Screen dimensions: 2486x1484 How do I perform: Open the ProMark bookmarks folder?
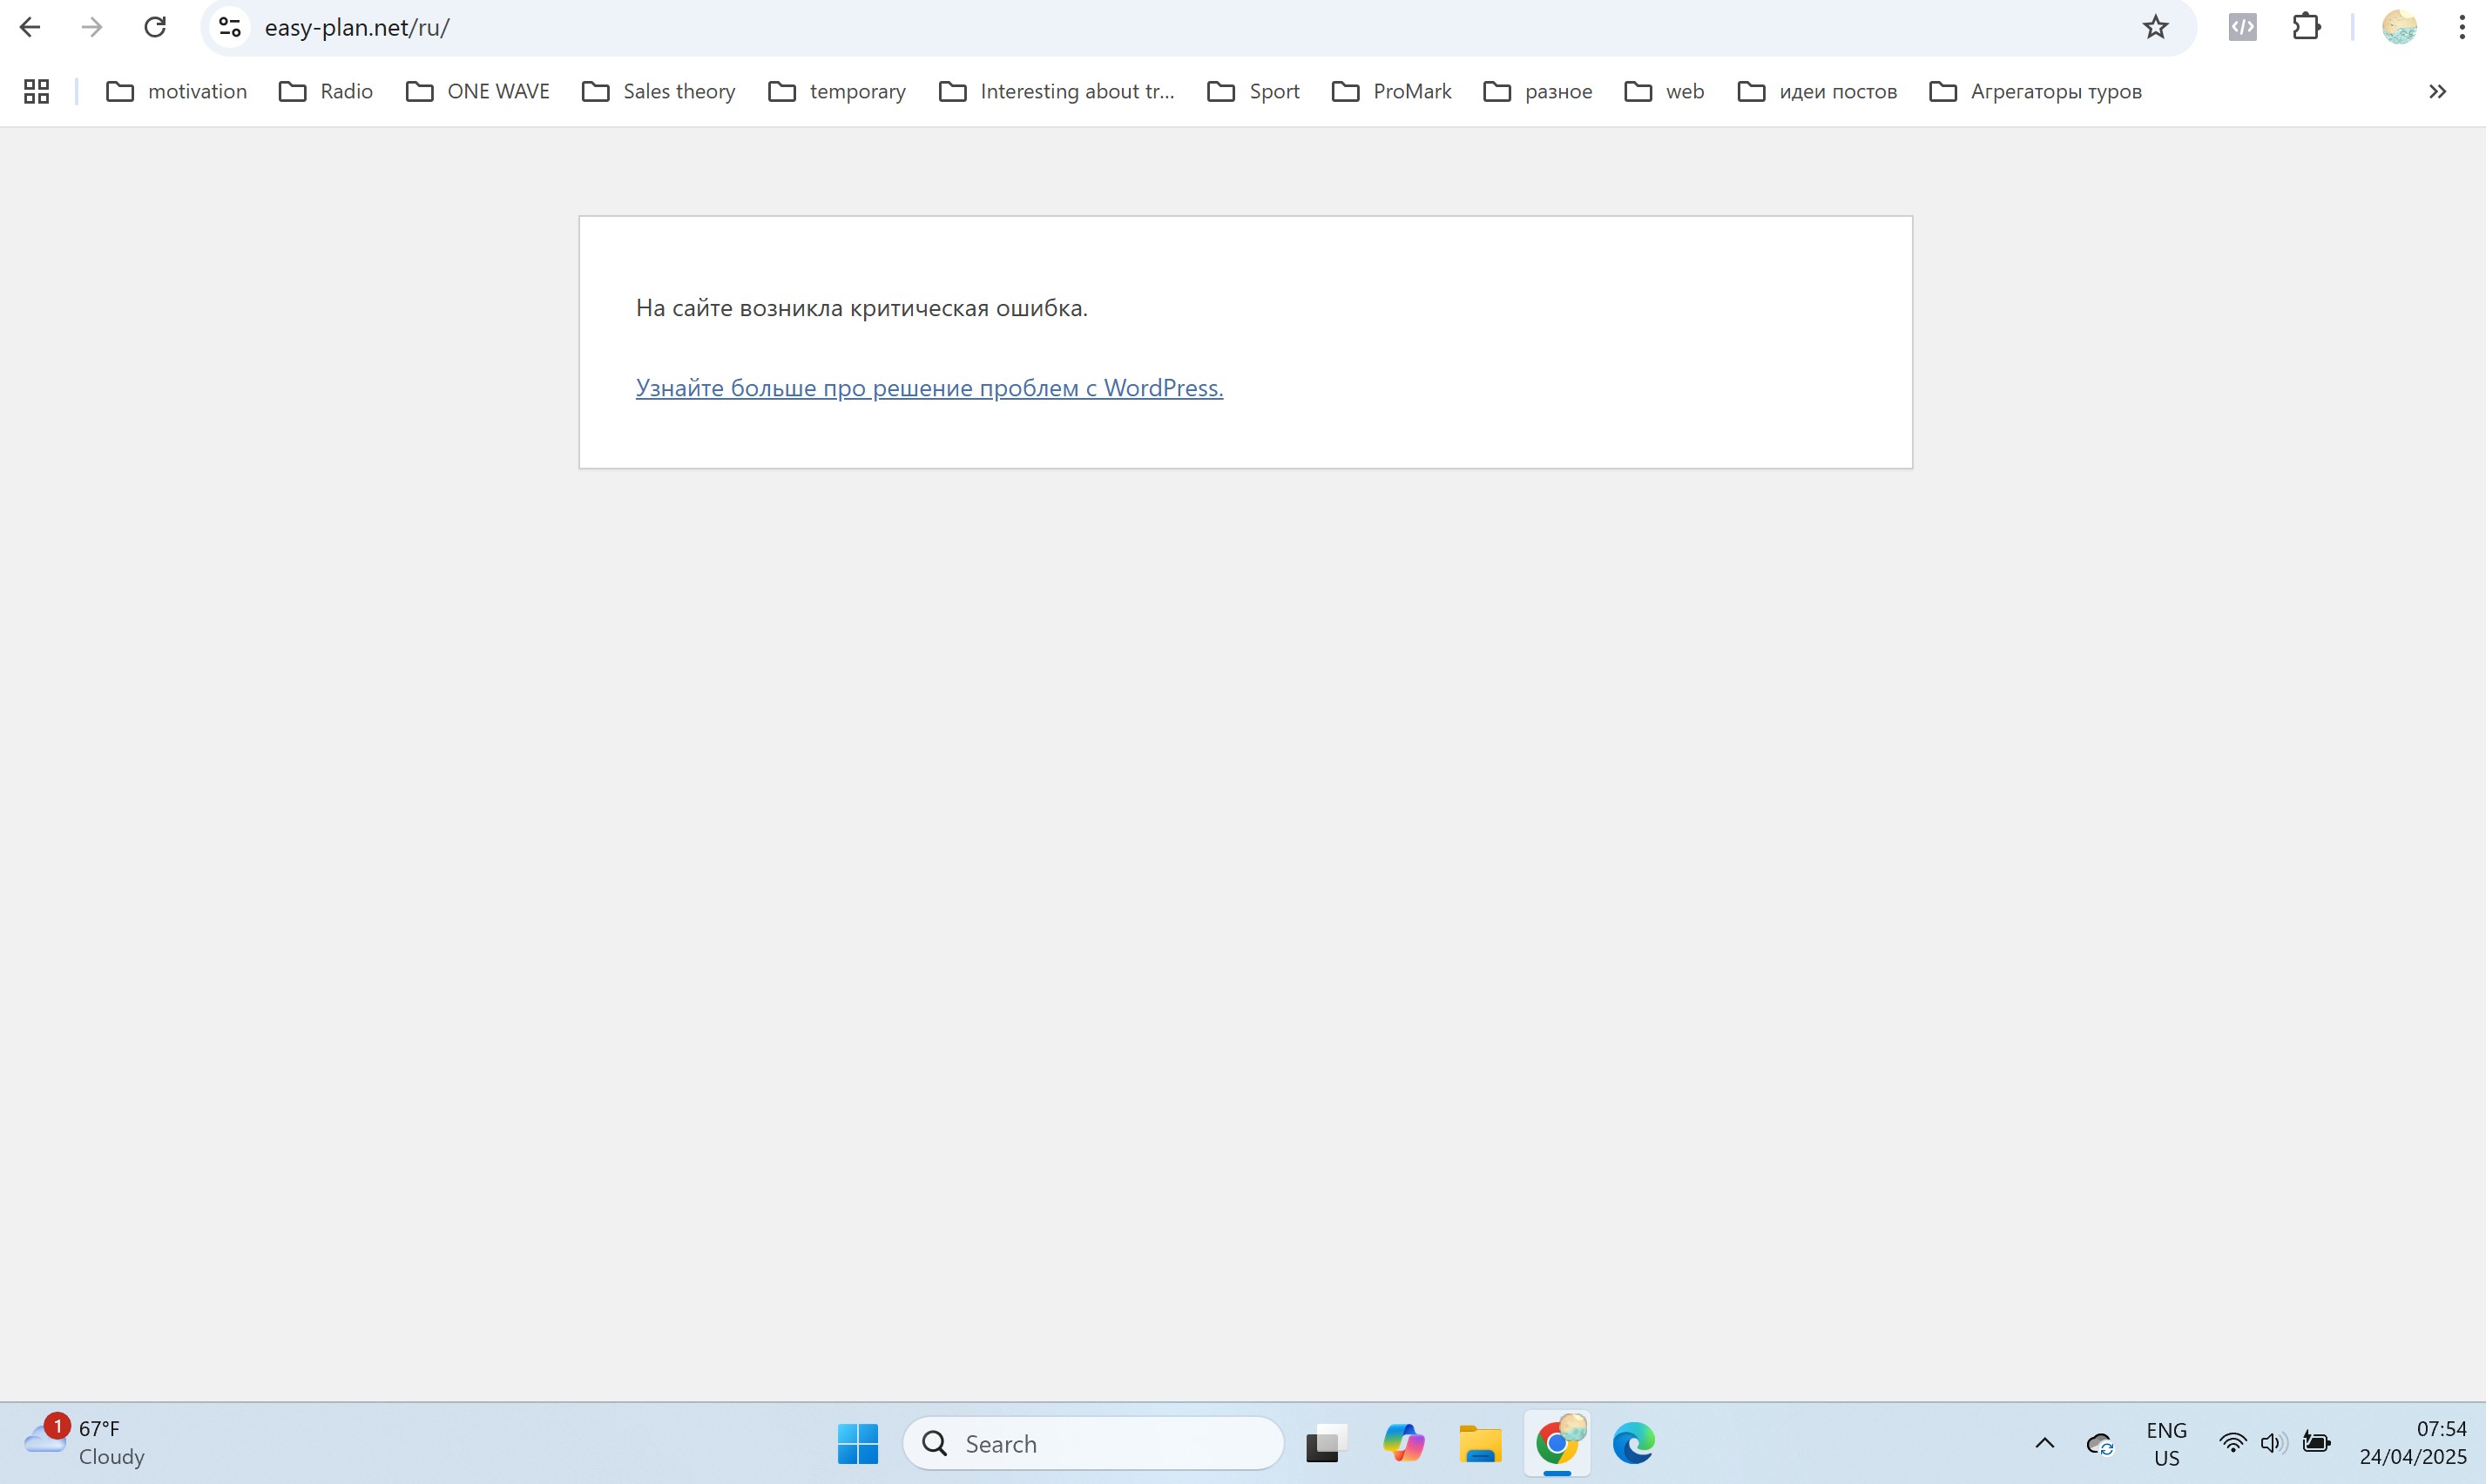[x=1392, y=91]
